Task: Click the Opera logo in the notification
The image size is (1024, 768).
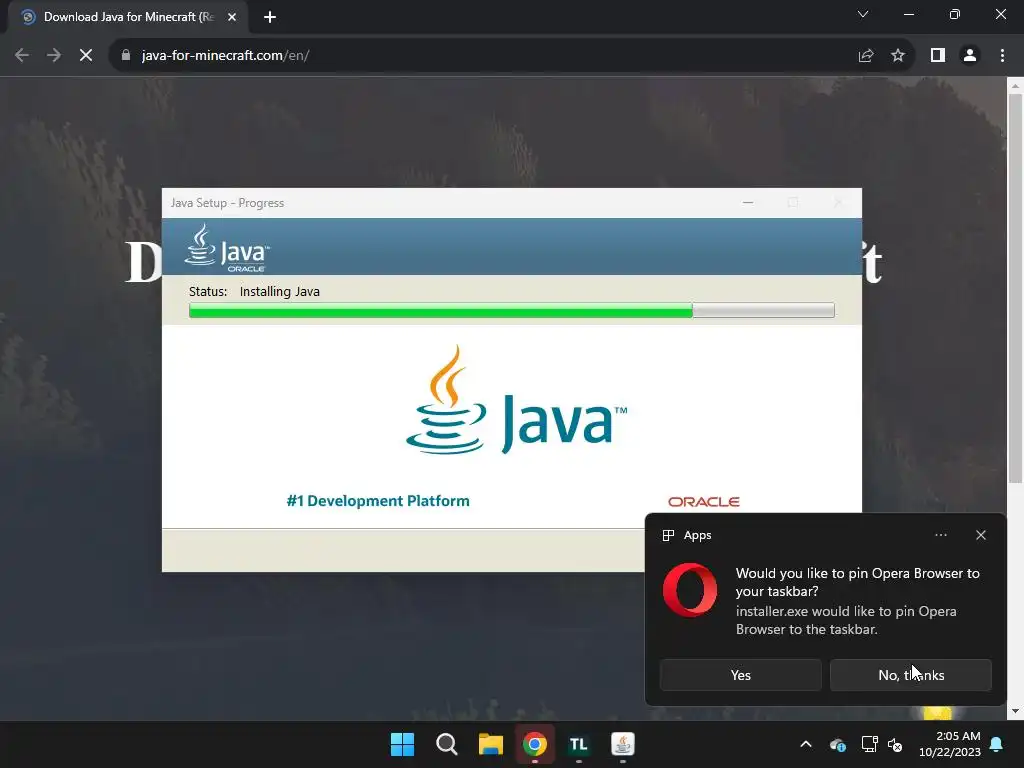Action: tap(690, 590)
